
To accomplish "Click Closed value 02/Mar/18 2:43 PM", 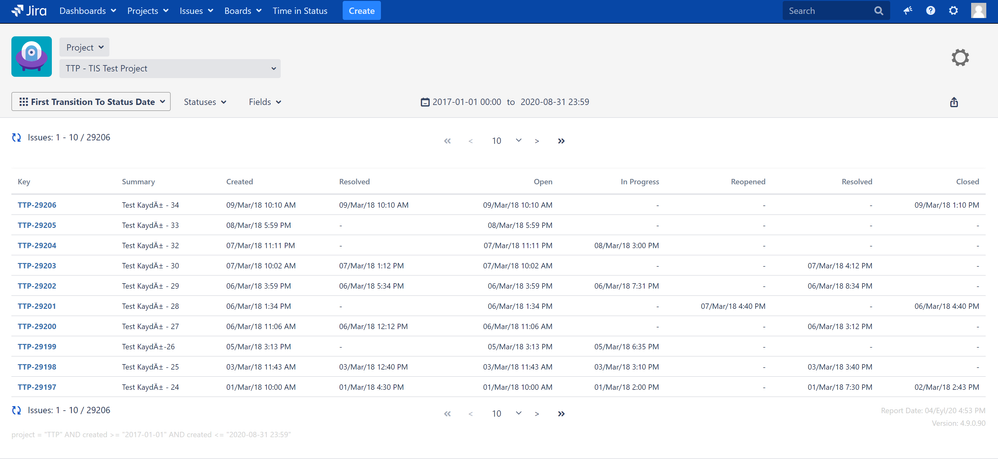I will (947, 387).
